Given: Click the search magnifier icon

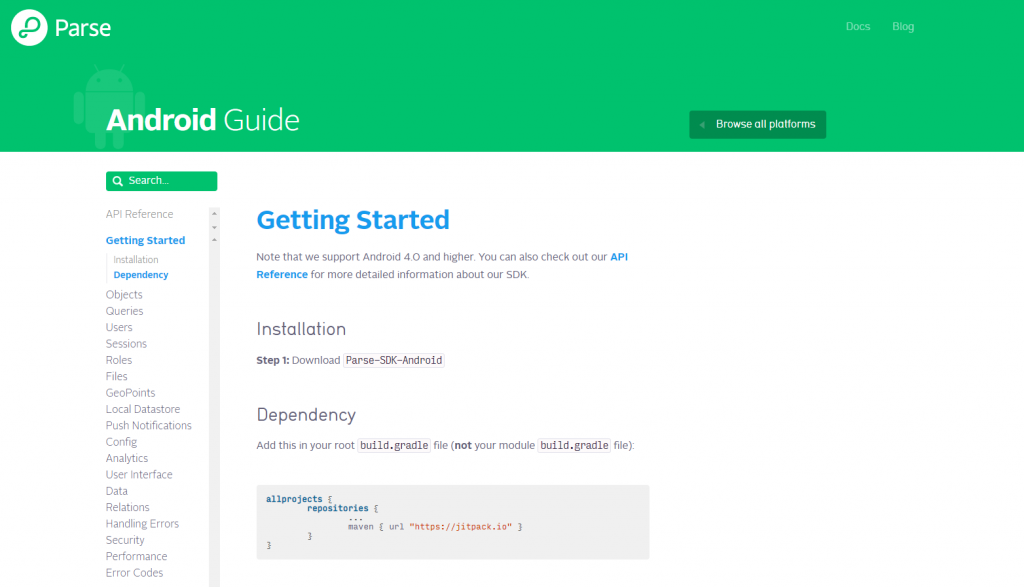Looking at the screenshot, I should pyautogui.click(x=118, y=181).
